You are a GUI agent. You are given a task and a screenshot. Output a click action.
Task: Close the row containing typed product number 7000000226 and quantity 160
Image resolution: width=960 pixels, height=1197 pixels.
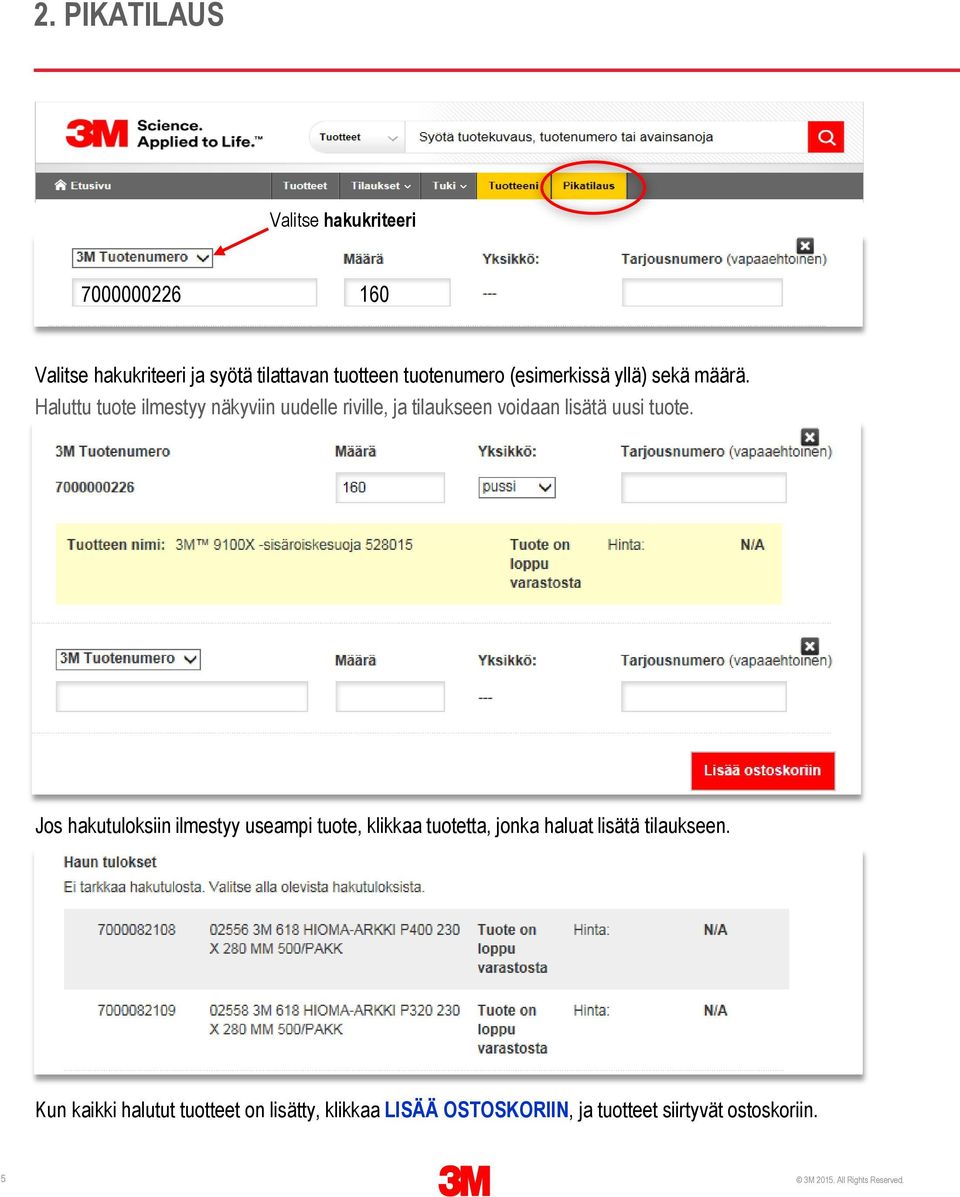click(x=805, y=246)
